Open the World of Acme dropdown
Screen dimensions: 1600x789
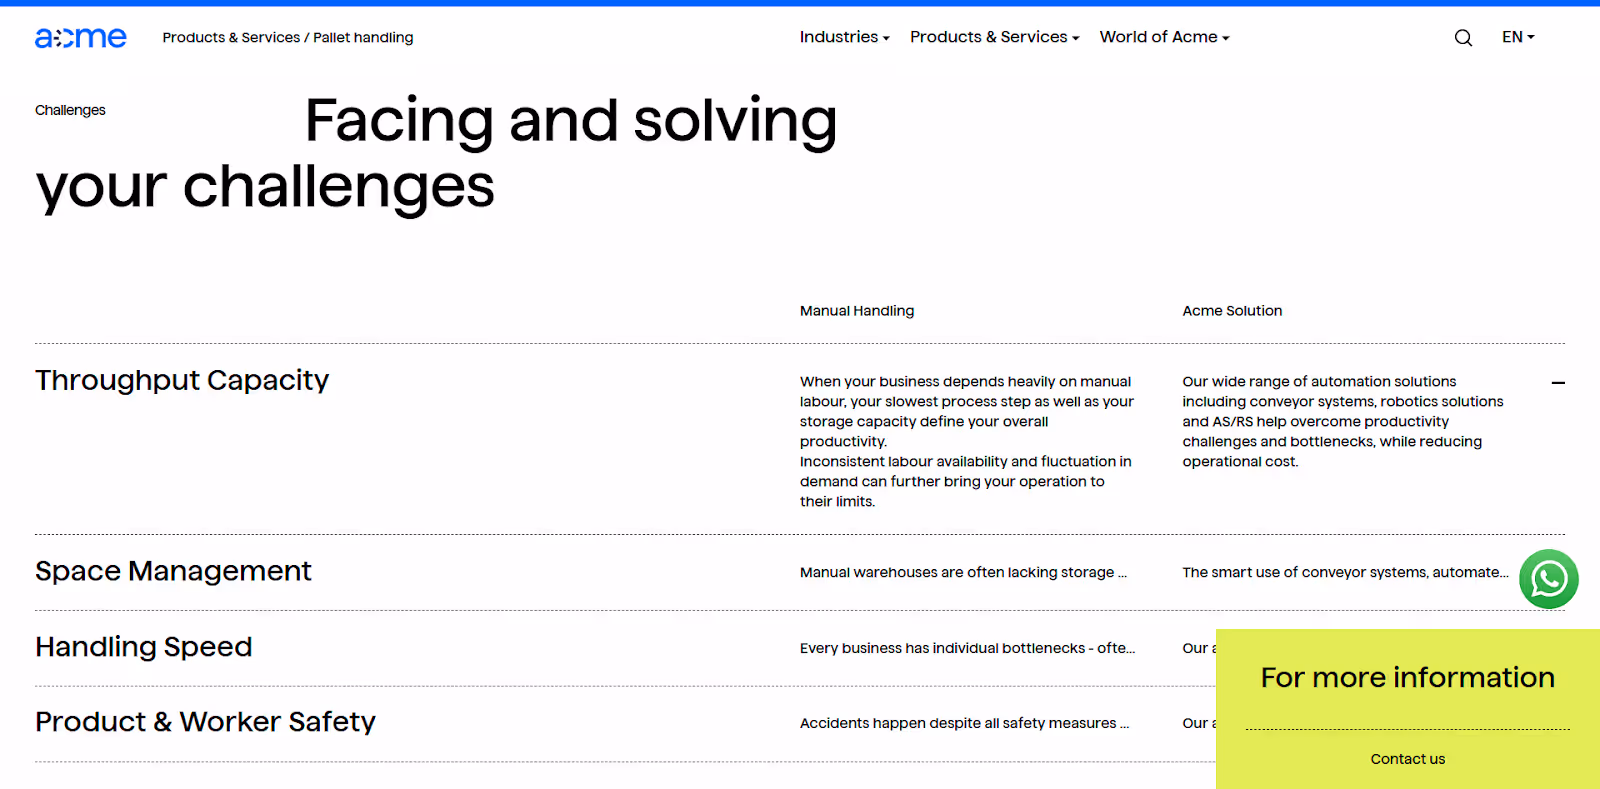[x=1163, y=37]
